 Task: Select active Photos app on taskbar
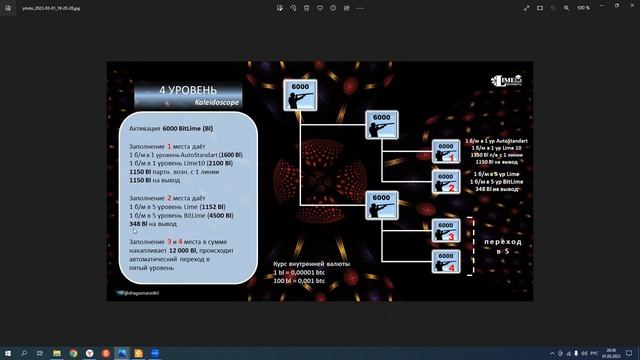[122, 353]
